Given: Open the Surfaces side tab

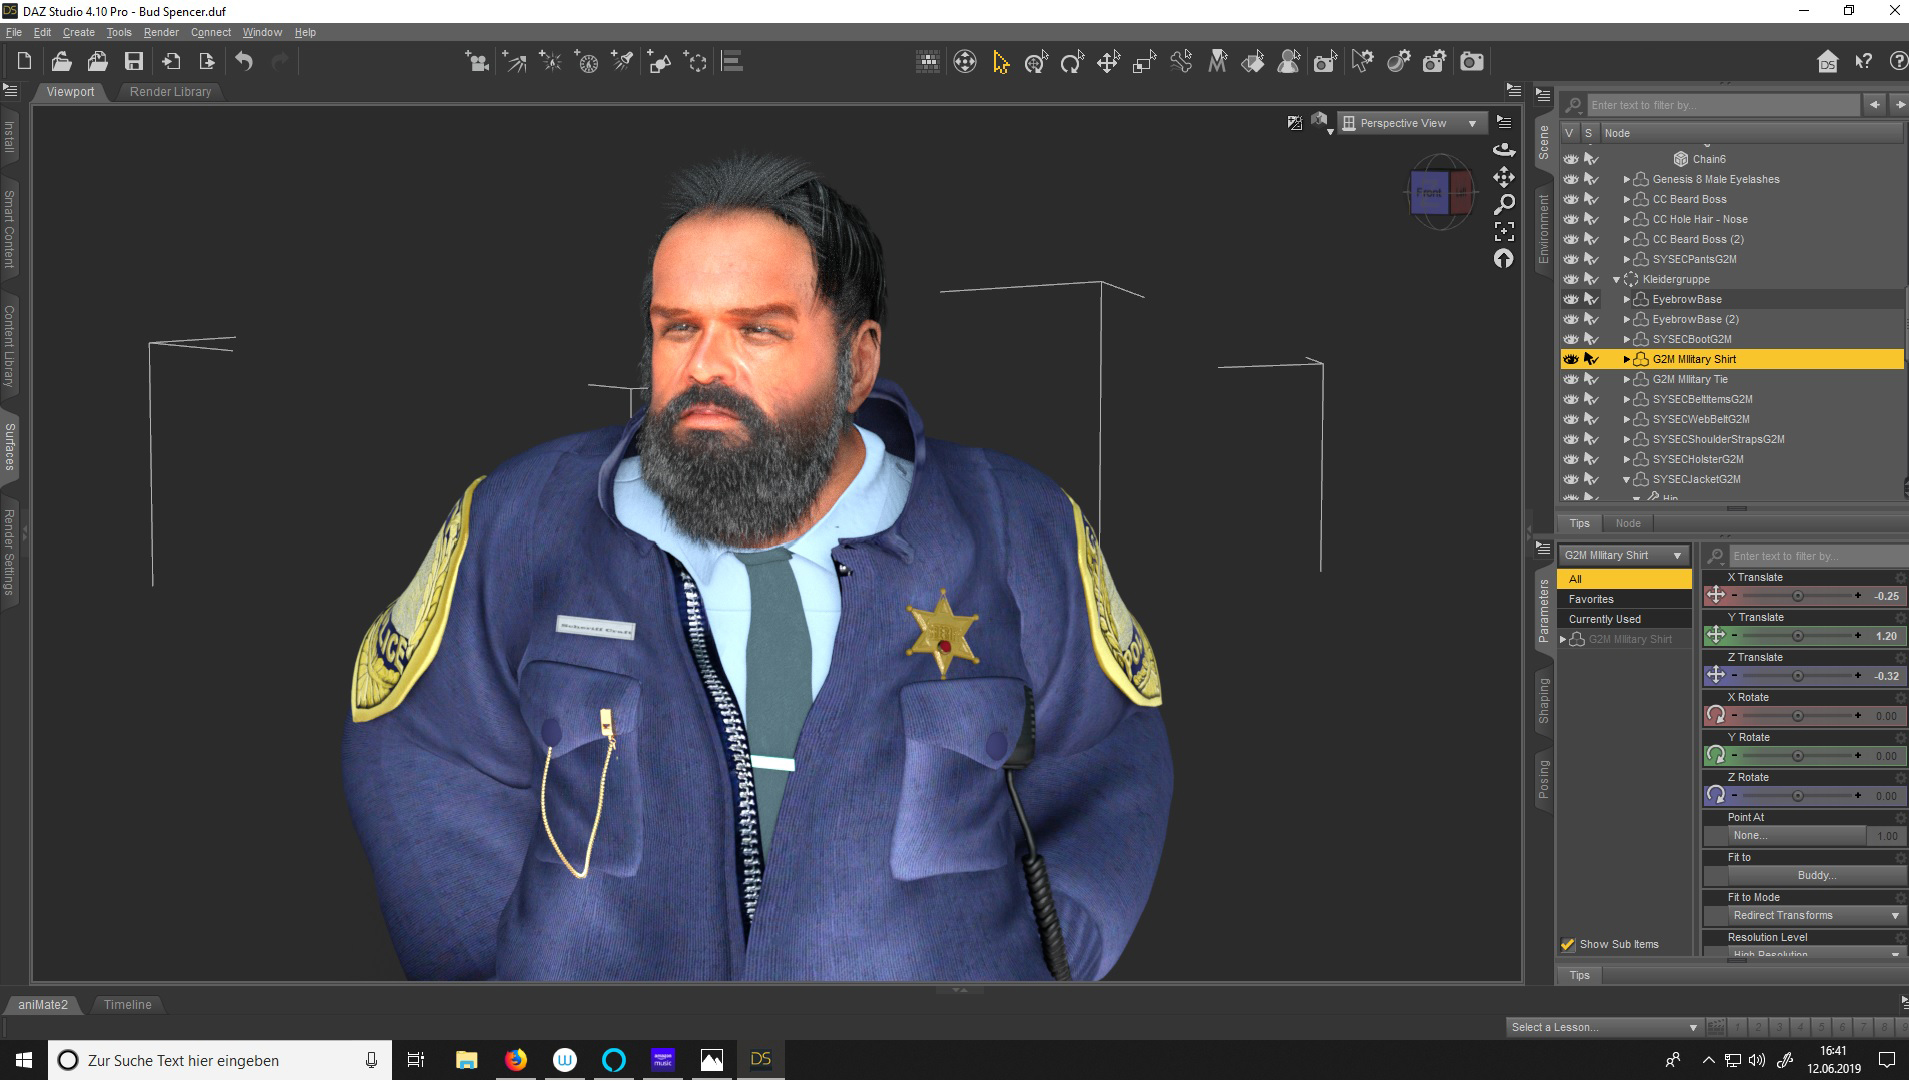Looking at the screenshot, I should click(9, 447).
